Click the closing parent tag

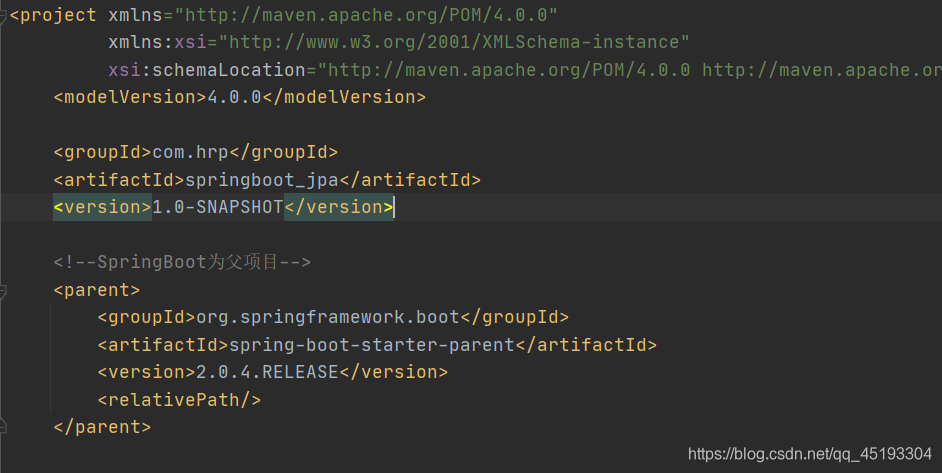click(102, 427)
